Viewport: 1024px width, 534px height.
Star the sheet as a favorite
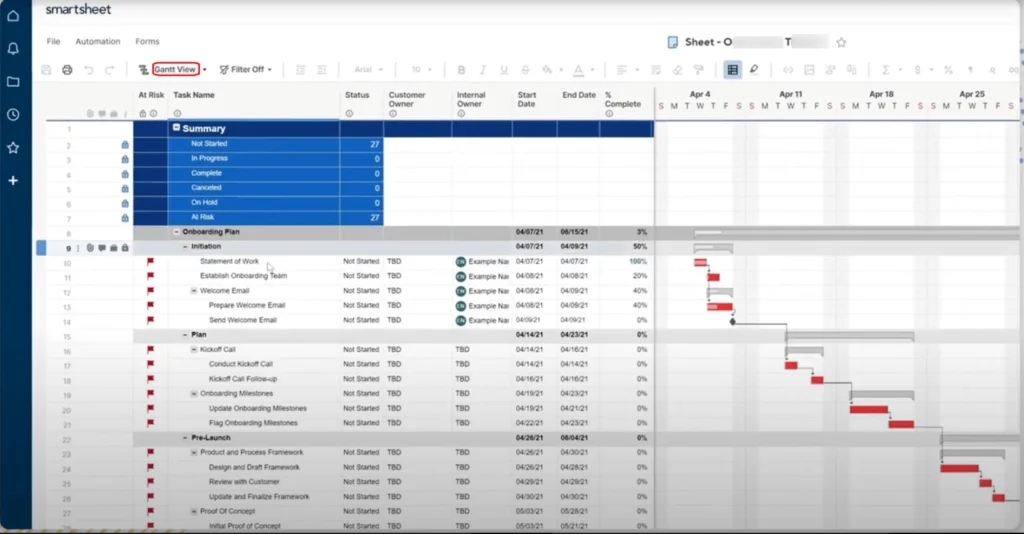point(841,42)
